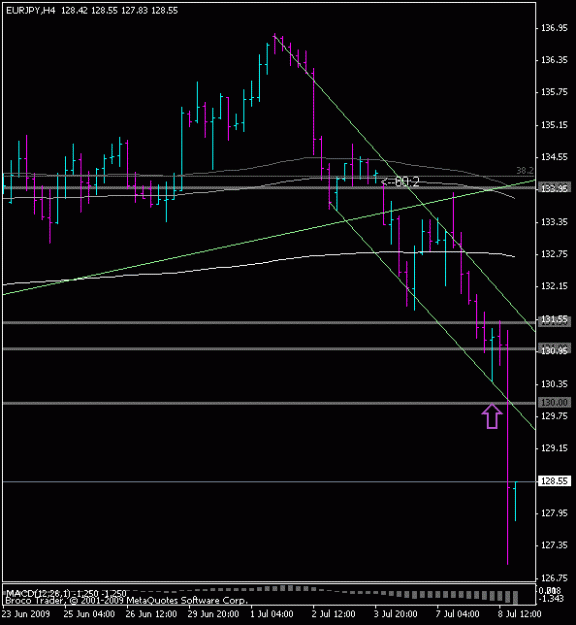Select the horizontal line at 130.95
This screenshot has height=625, width=576.
[269, 349]
